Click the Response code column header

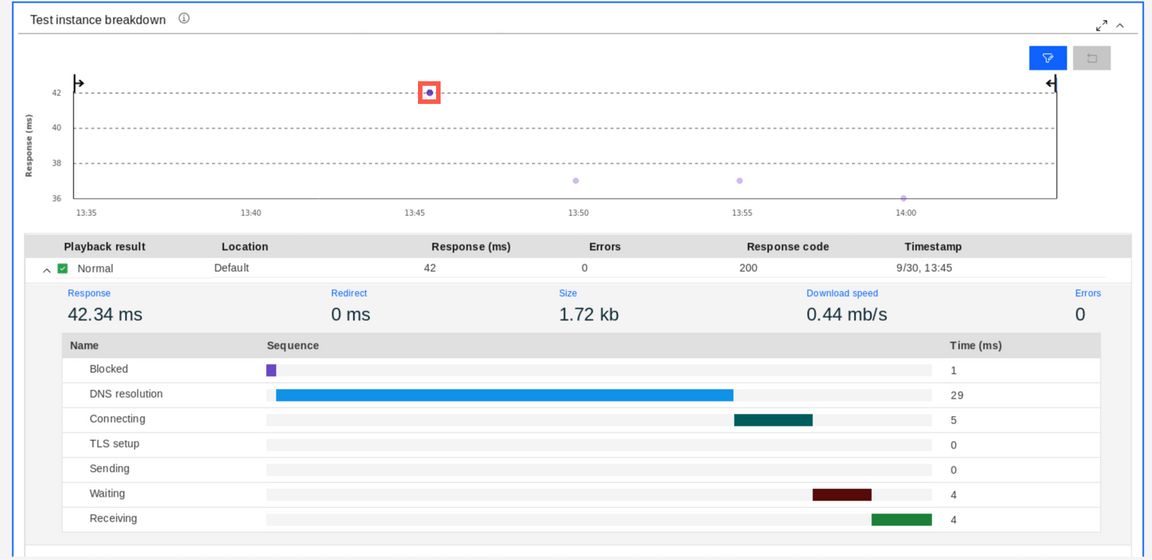(x=788, y=247)
